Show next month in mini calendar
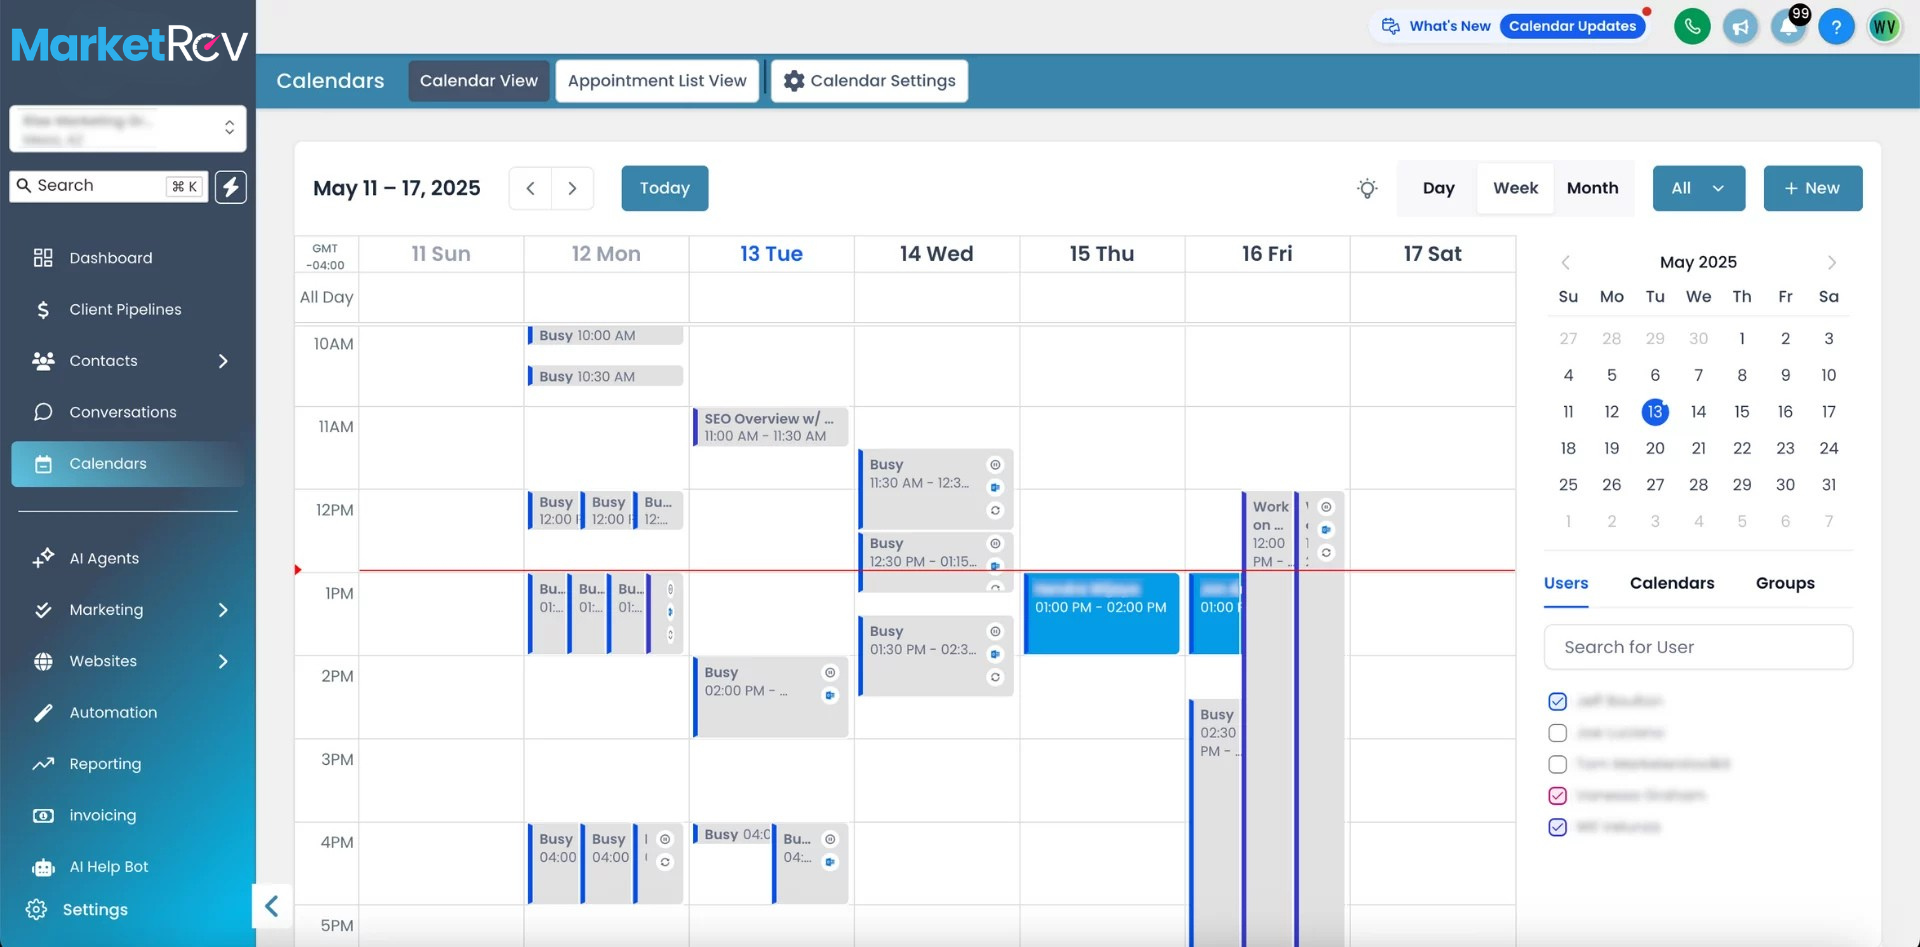The width and height of the screenshot is (1920, 947). (1831, 262)
